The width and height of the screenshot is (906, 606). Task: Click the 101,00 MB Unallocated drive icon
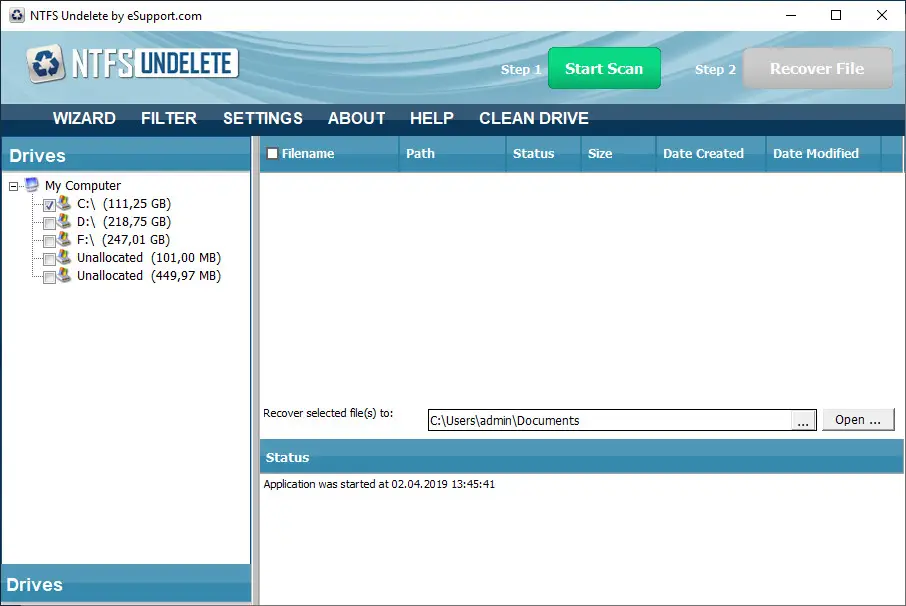pyautogui.click(x=64, y=256)
